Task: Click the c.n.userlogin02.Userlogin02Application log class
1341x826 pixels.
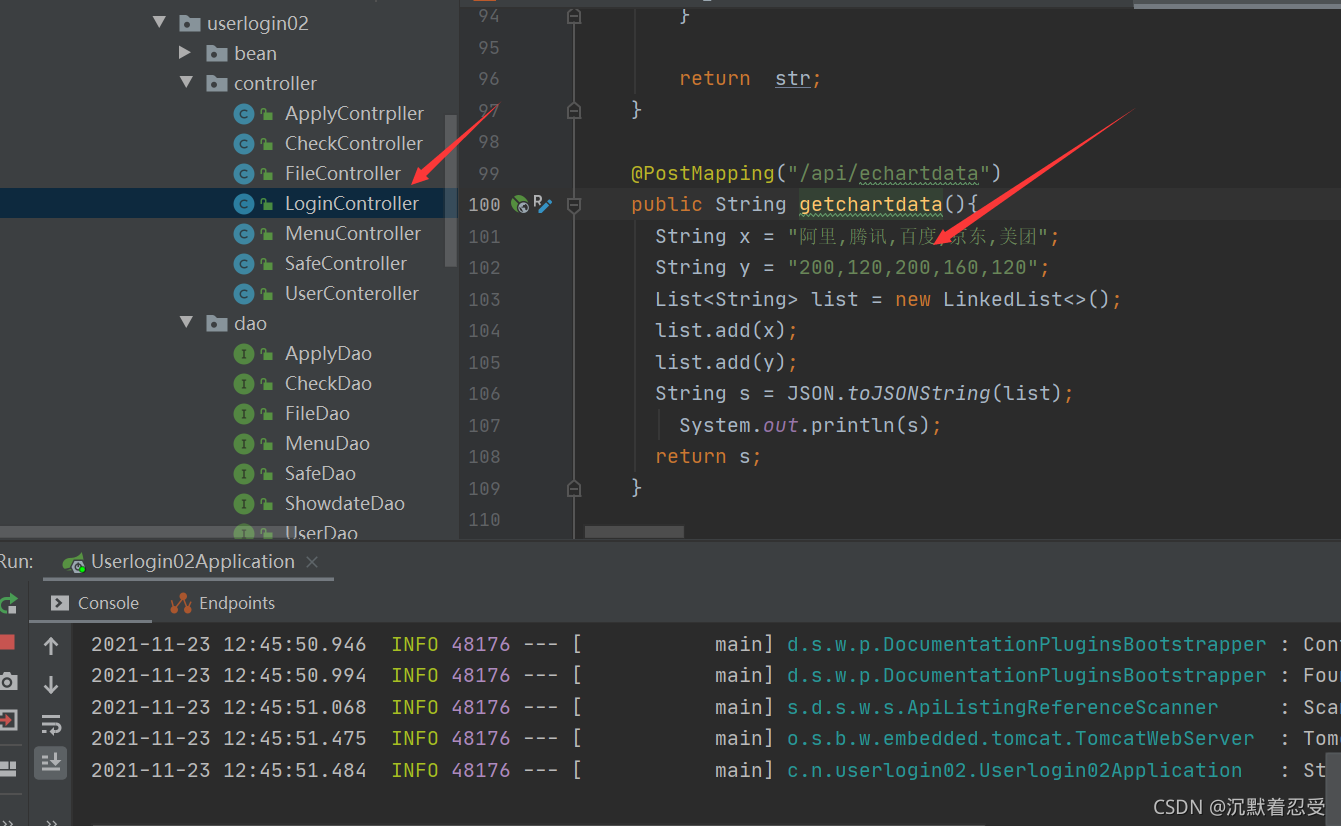Action: pyautogui.click(x=1014, y=770)
